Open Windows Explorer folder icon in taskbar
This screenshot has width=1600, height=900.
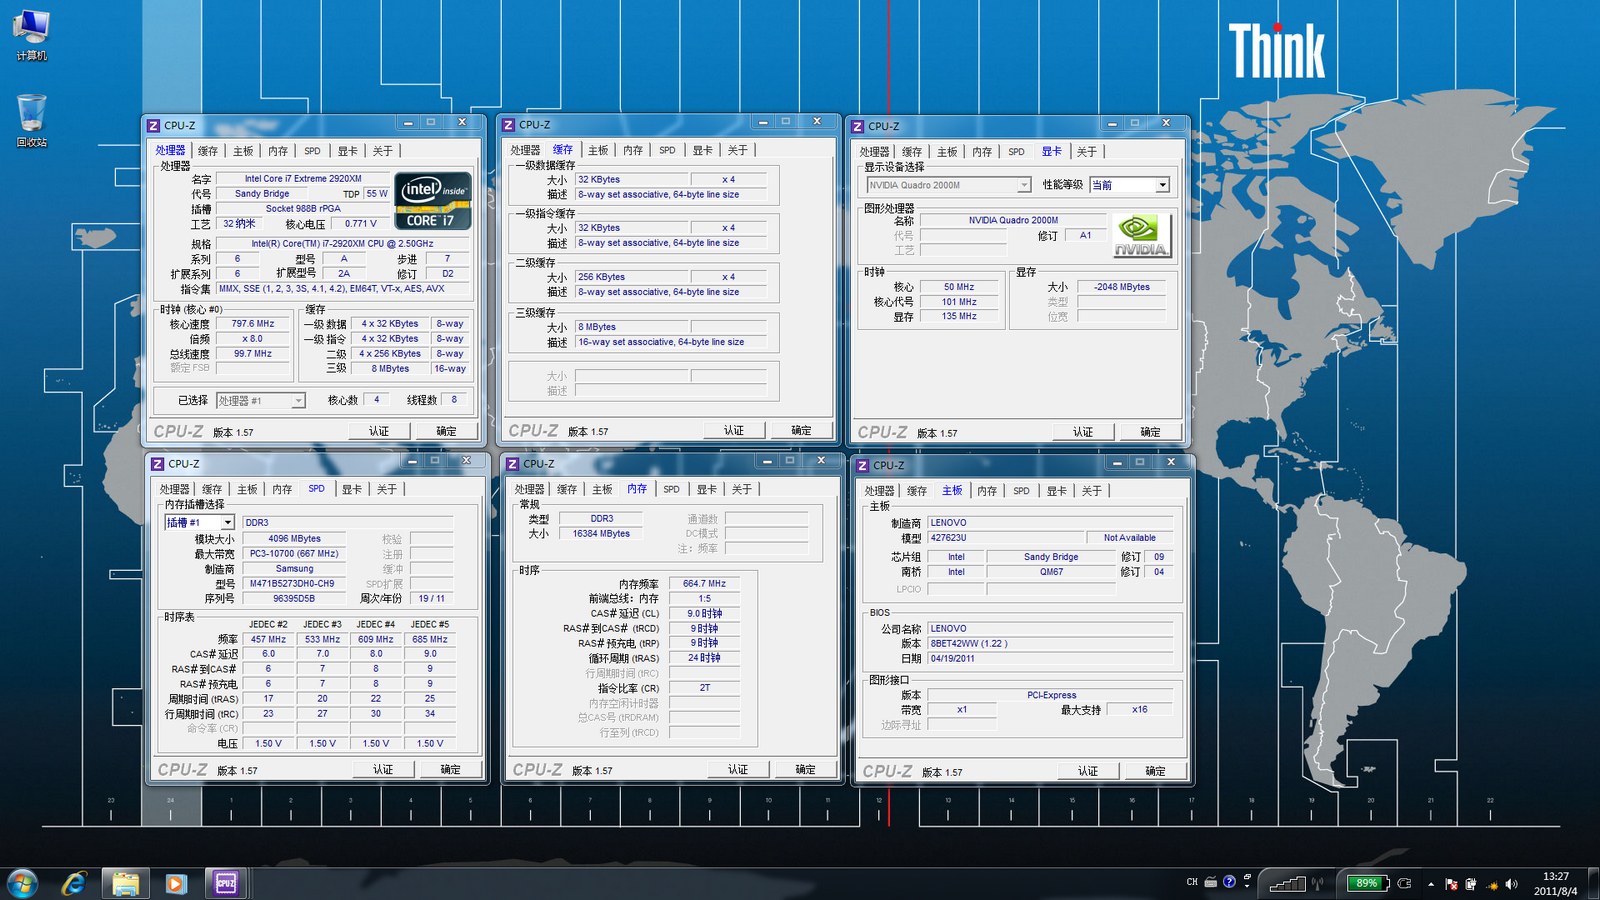[125, 883]
